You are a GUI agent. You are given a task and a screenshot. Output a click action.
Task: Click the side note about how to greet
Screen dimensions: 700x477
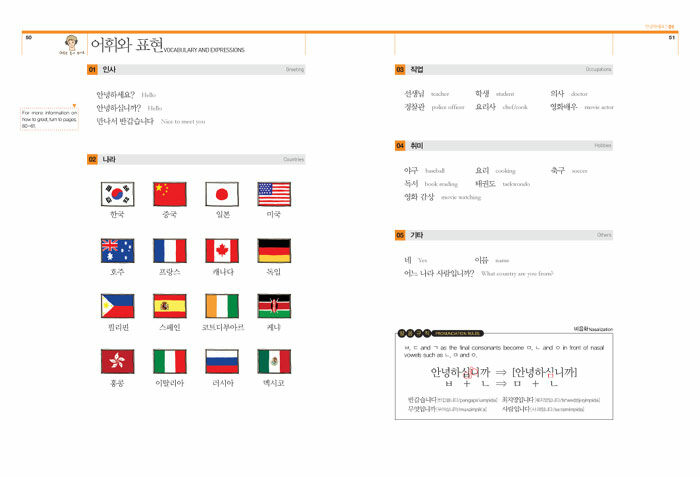point(50,119)
